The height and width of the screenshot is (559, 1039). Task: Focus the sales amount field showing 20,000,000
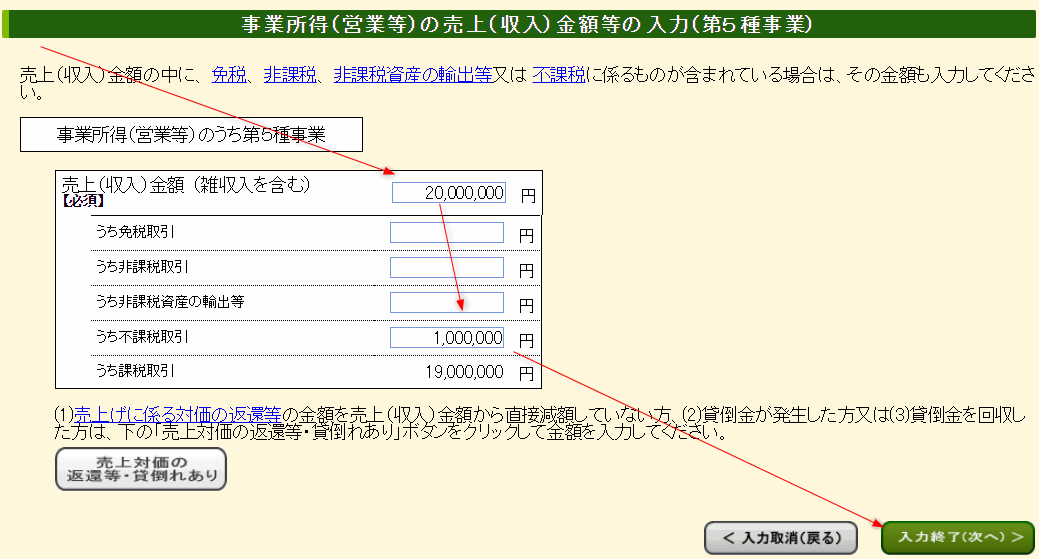pyautogui.click(x=449, y=193)
